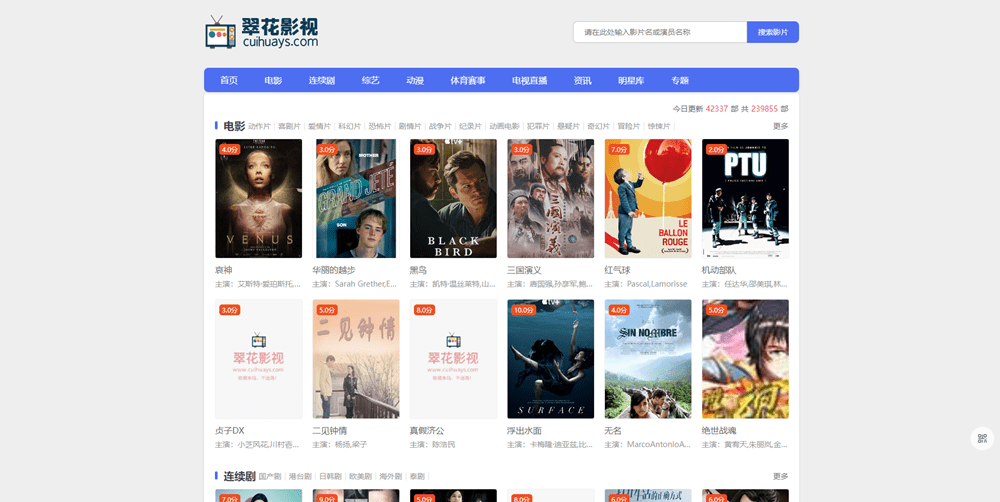Viewport: 1000px width, 502px height.
Task: Filter movies by 冒险片
Action: tap(629, 126)
